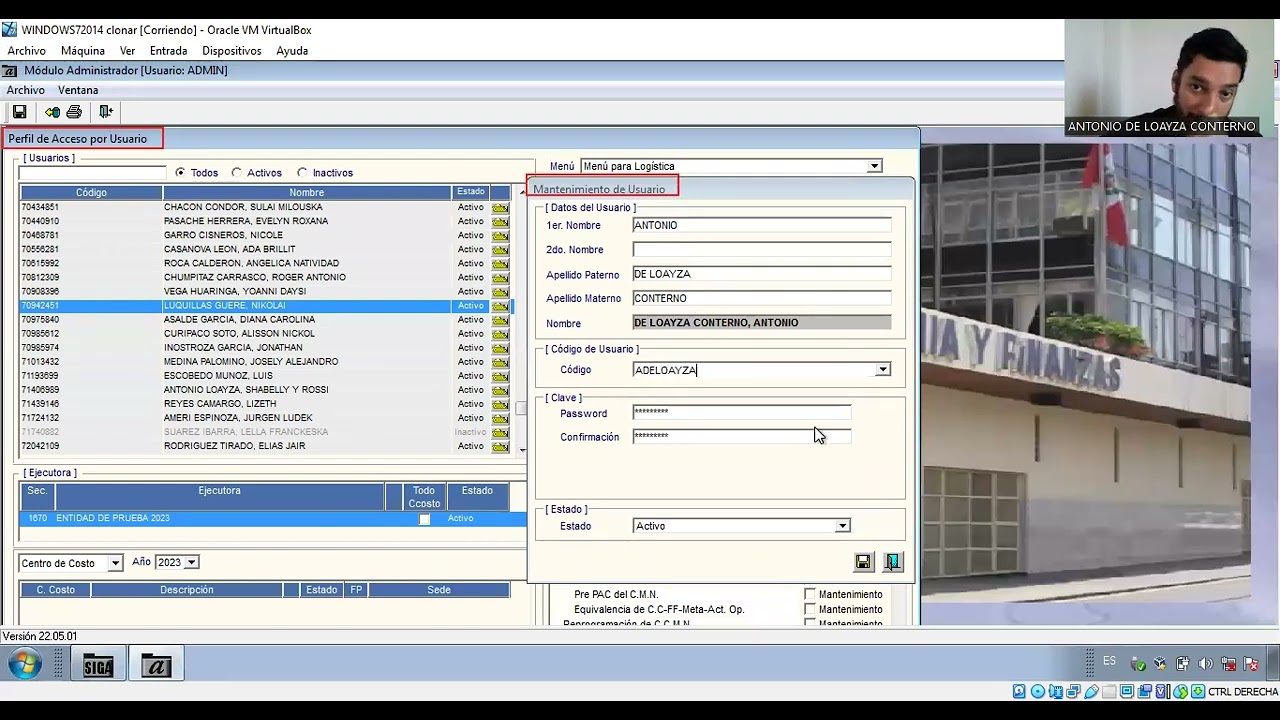
Task: Select the Todos radio button
Action: [x=180, y=173]
